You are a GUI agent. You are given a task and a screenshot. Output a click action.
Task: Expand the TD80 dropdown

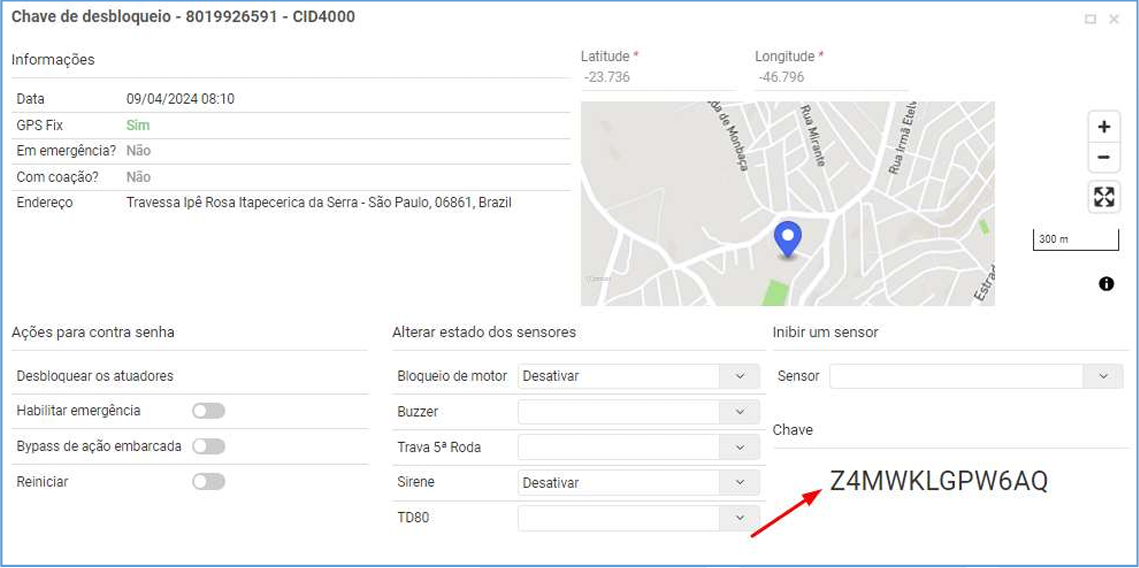point(740,518)
